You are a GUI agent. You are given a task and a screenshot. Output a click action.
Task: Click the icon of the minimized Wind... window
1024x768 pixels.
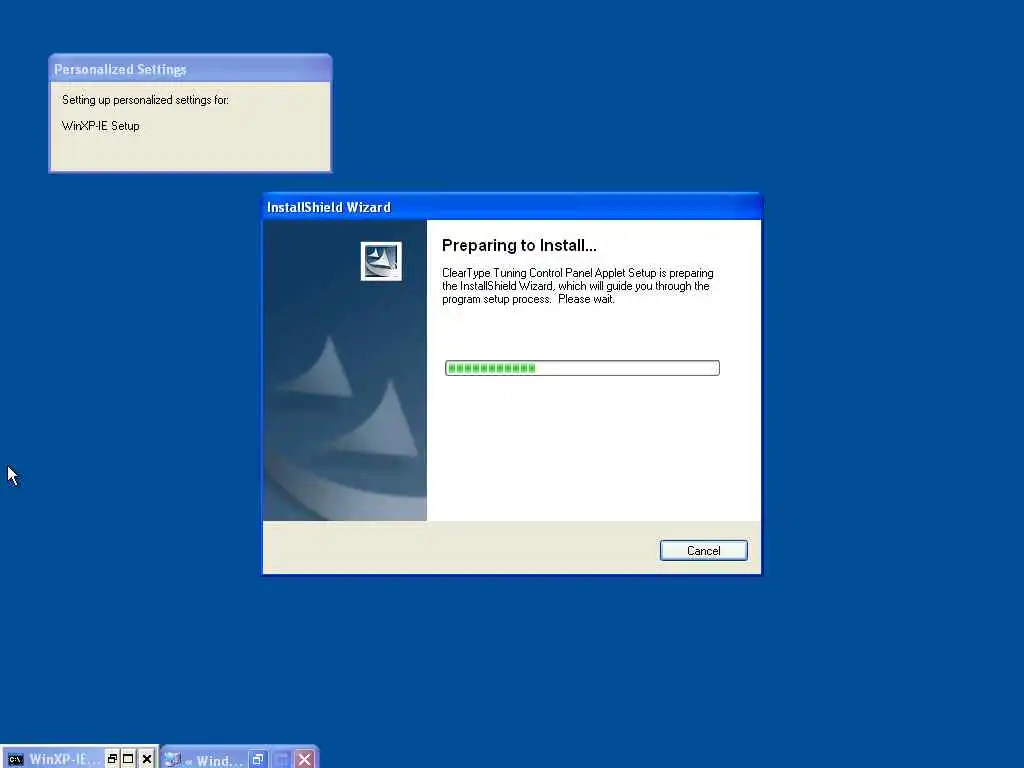click(172, 759)
